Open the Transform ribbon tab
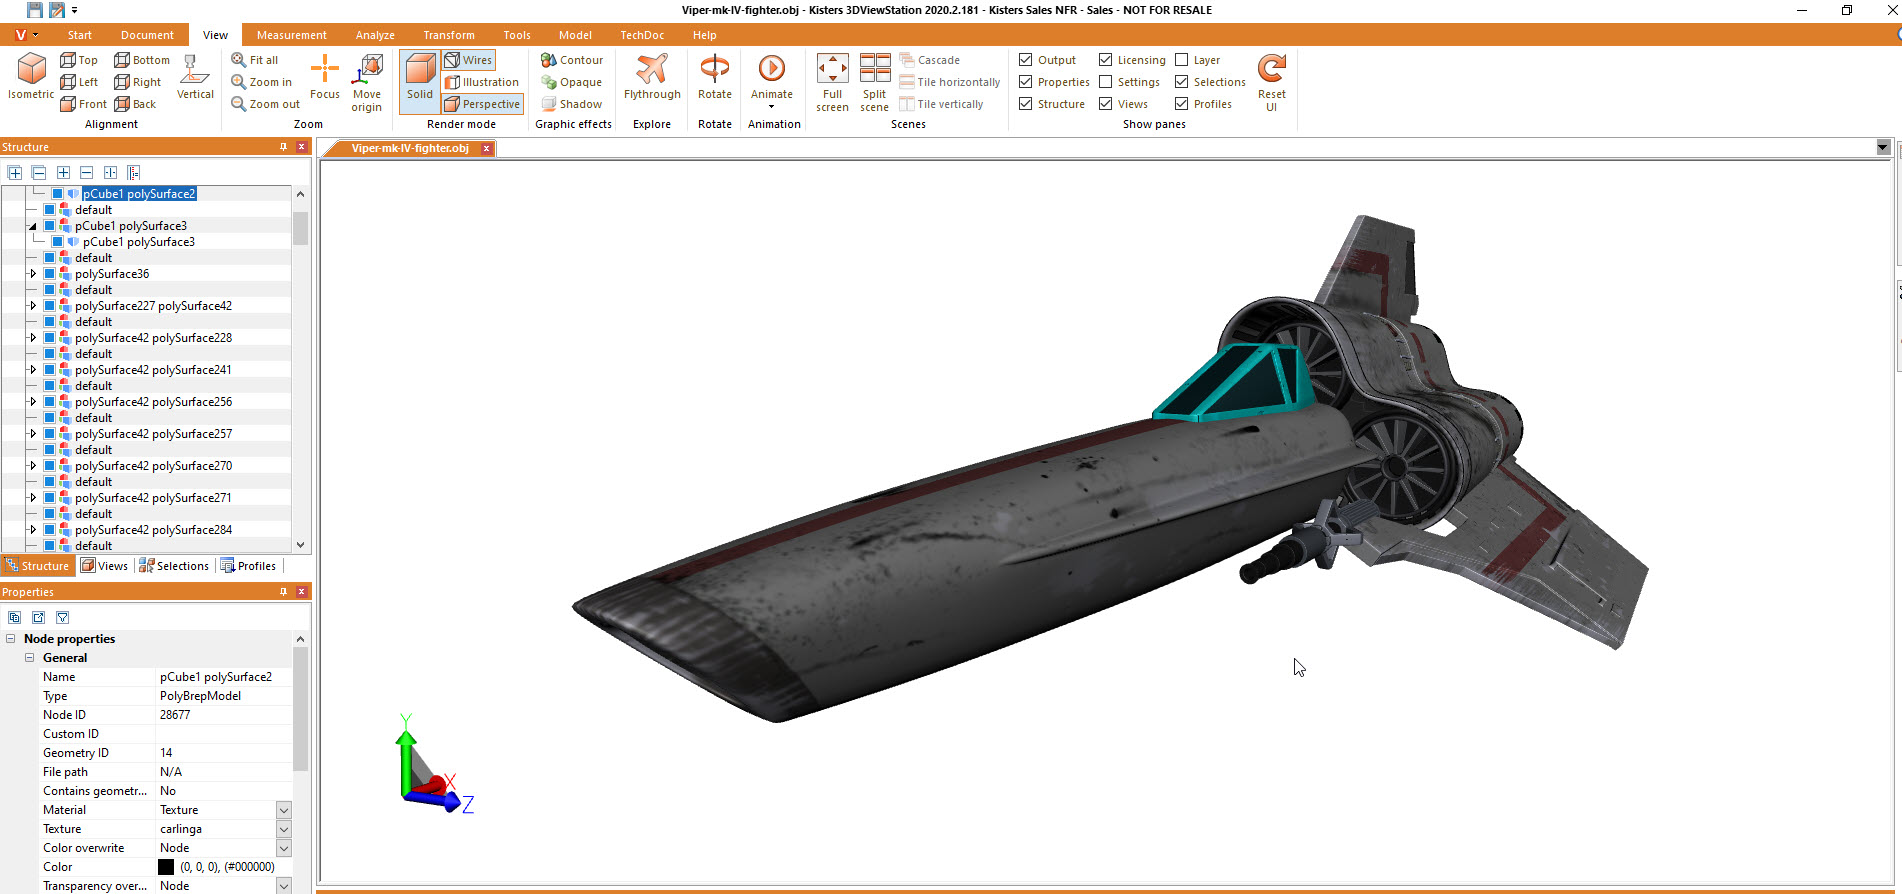 (x=449, y=35)
